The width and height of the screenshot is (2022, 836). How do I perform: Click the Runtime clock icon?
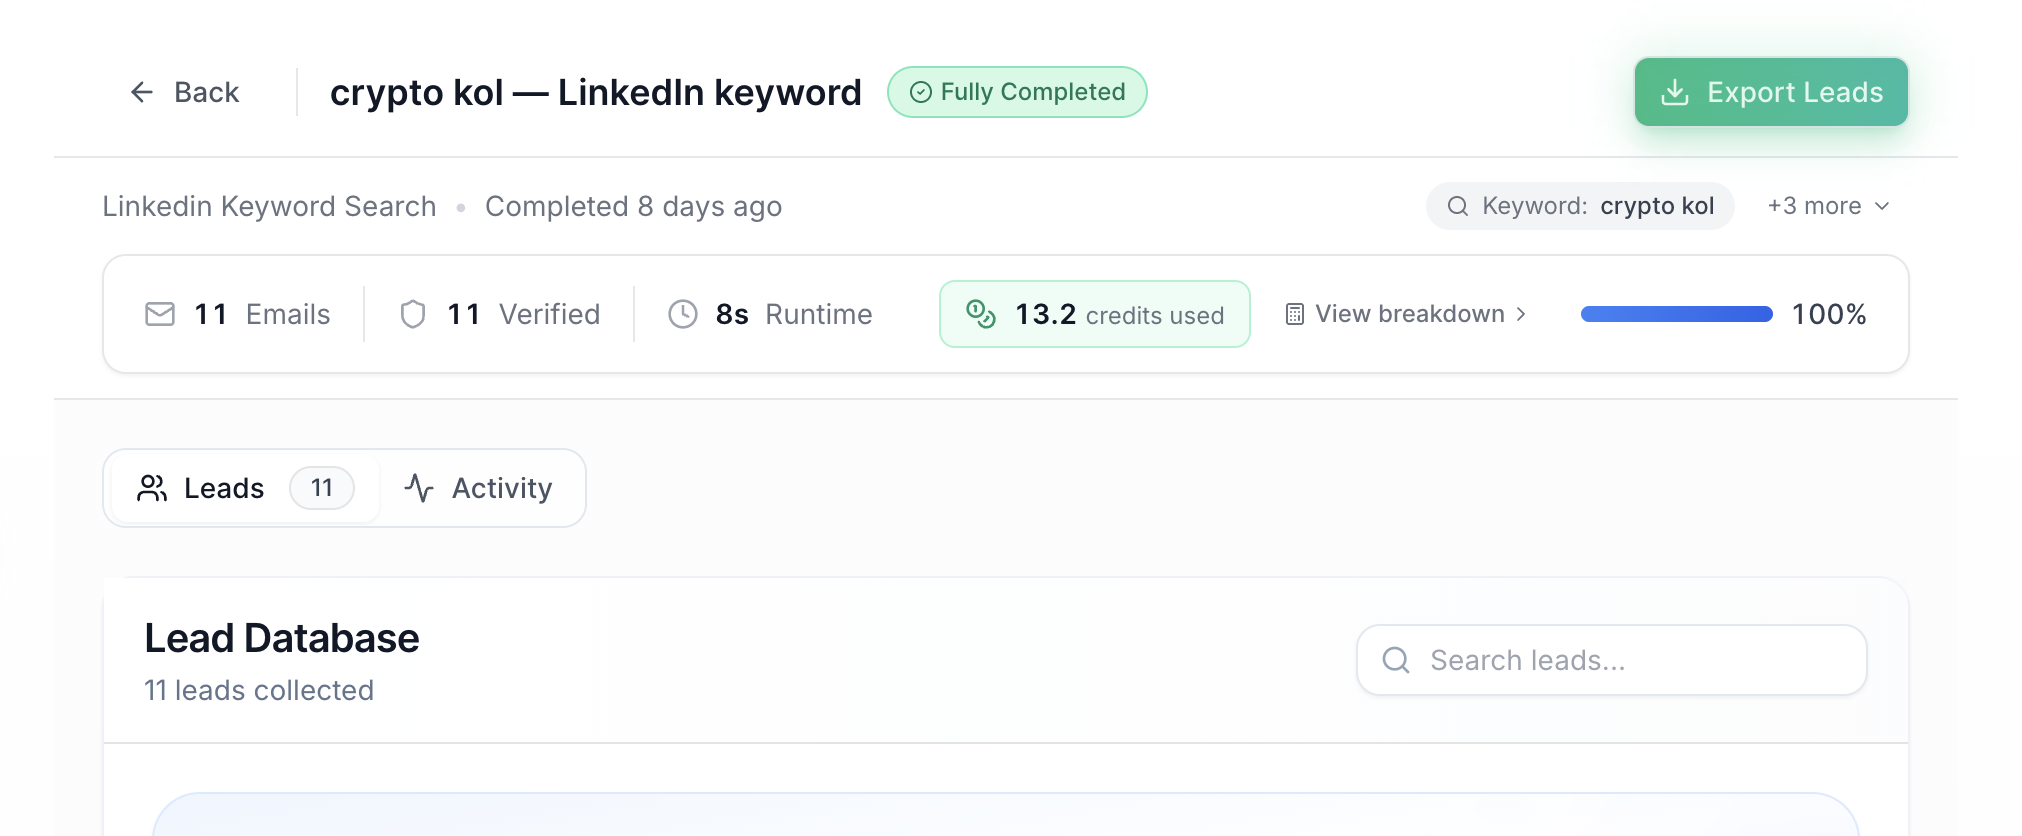point(683,314)
